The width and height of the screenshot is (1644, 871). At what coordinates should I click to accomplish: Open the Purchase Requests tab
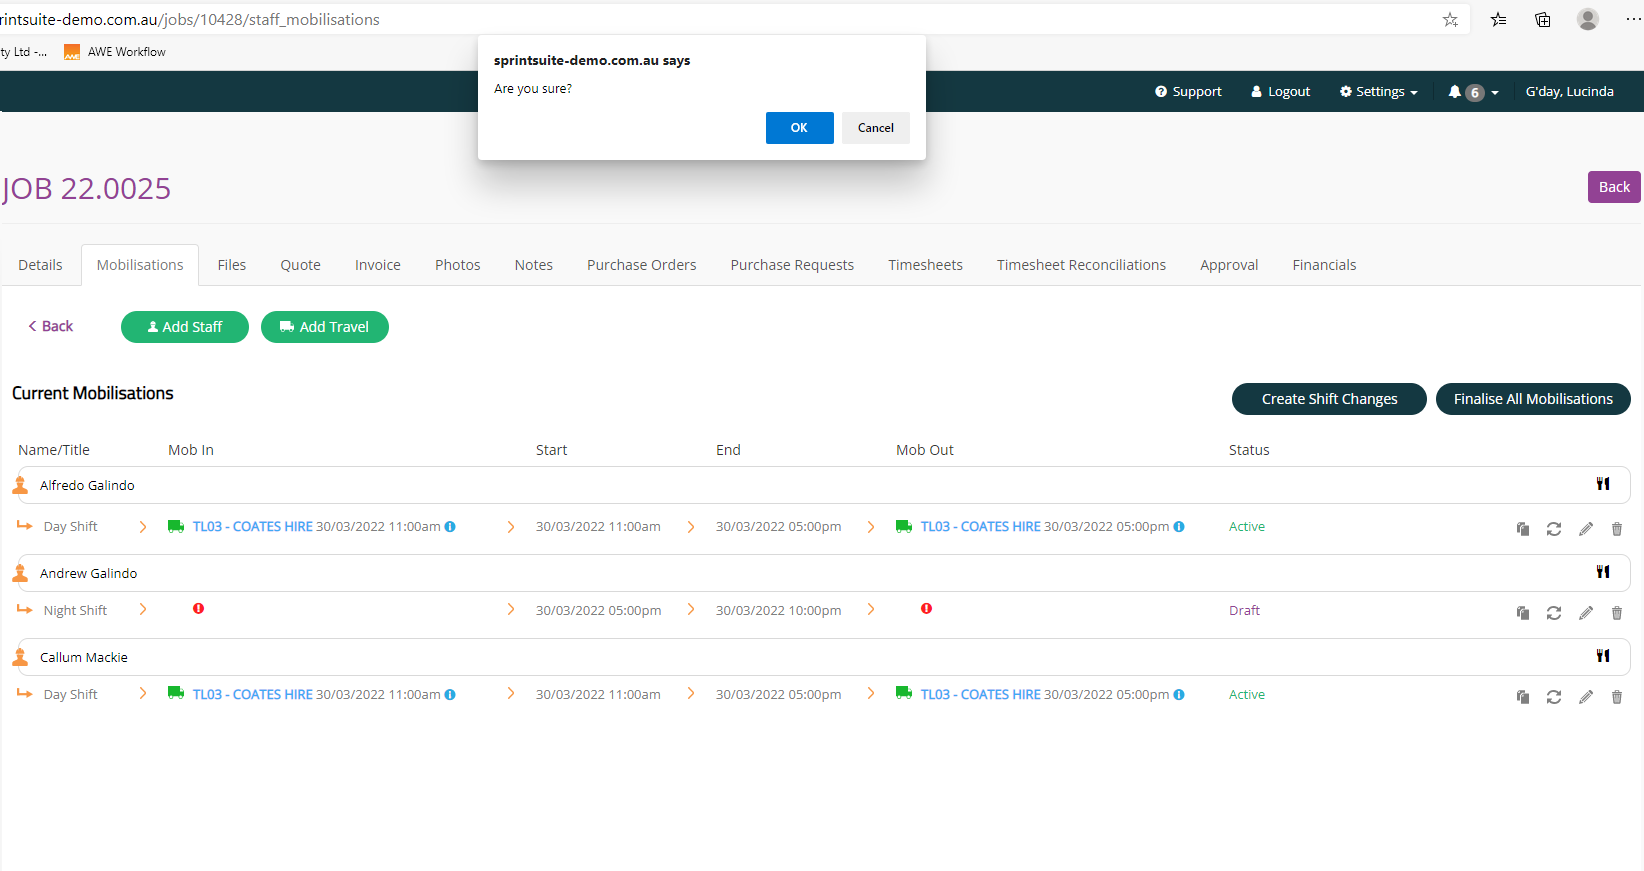click(792, 265)
